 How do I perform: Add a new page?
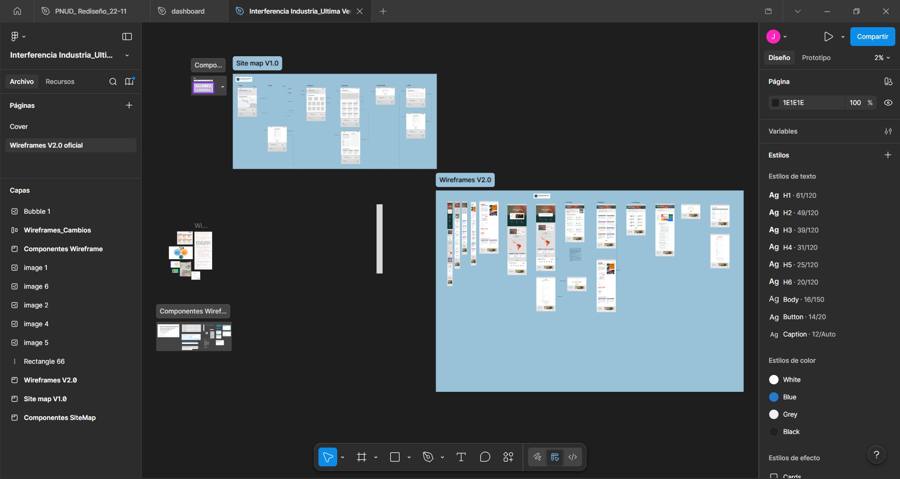click(x=129, y=106)
